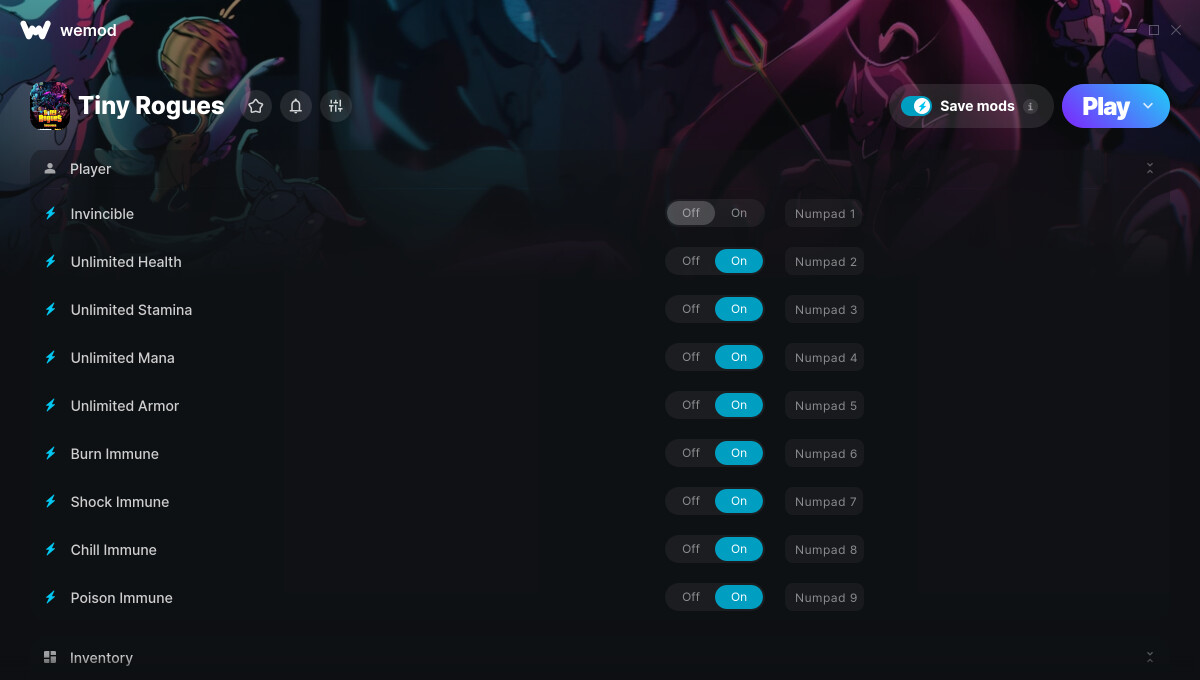Switch Poison Immune to Off
1200x680 pixels.
point(691,597)
